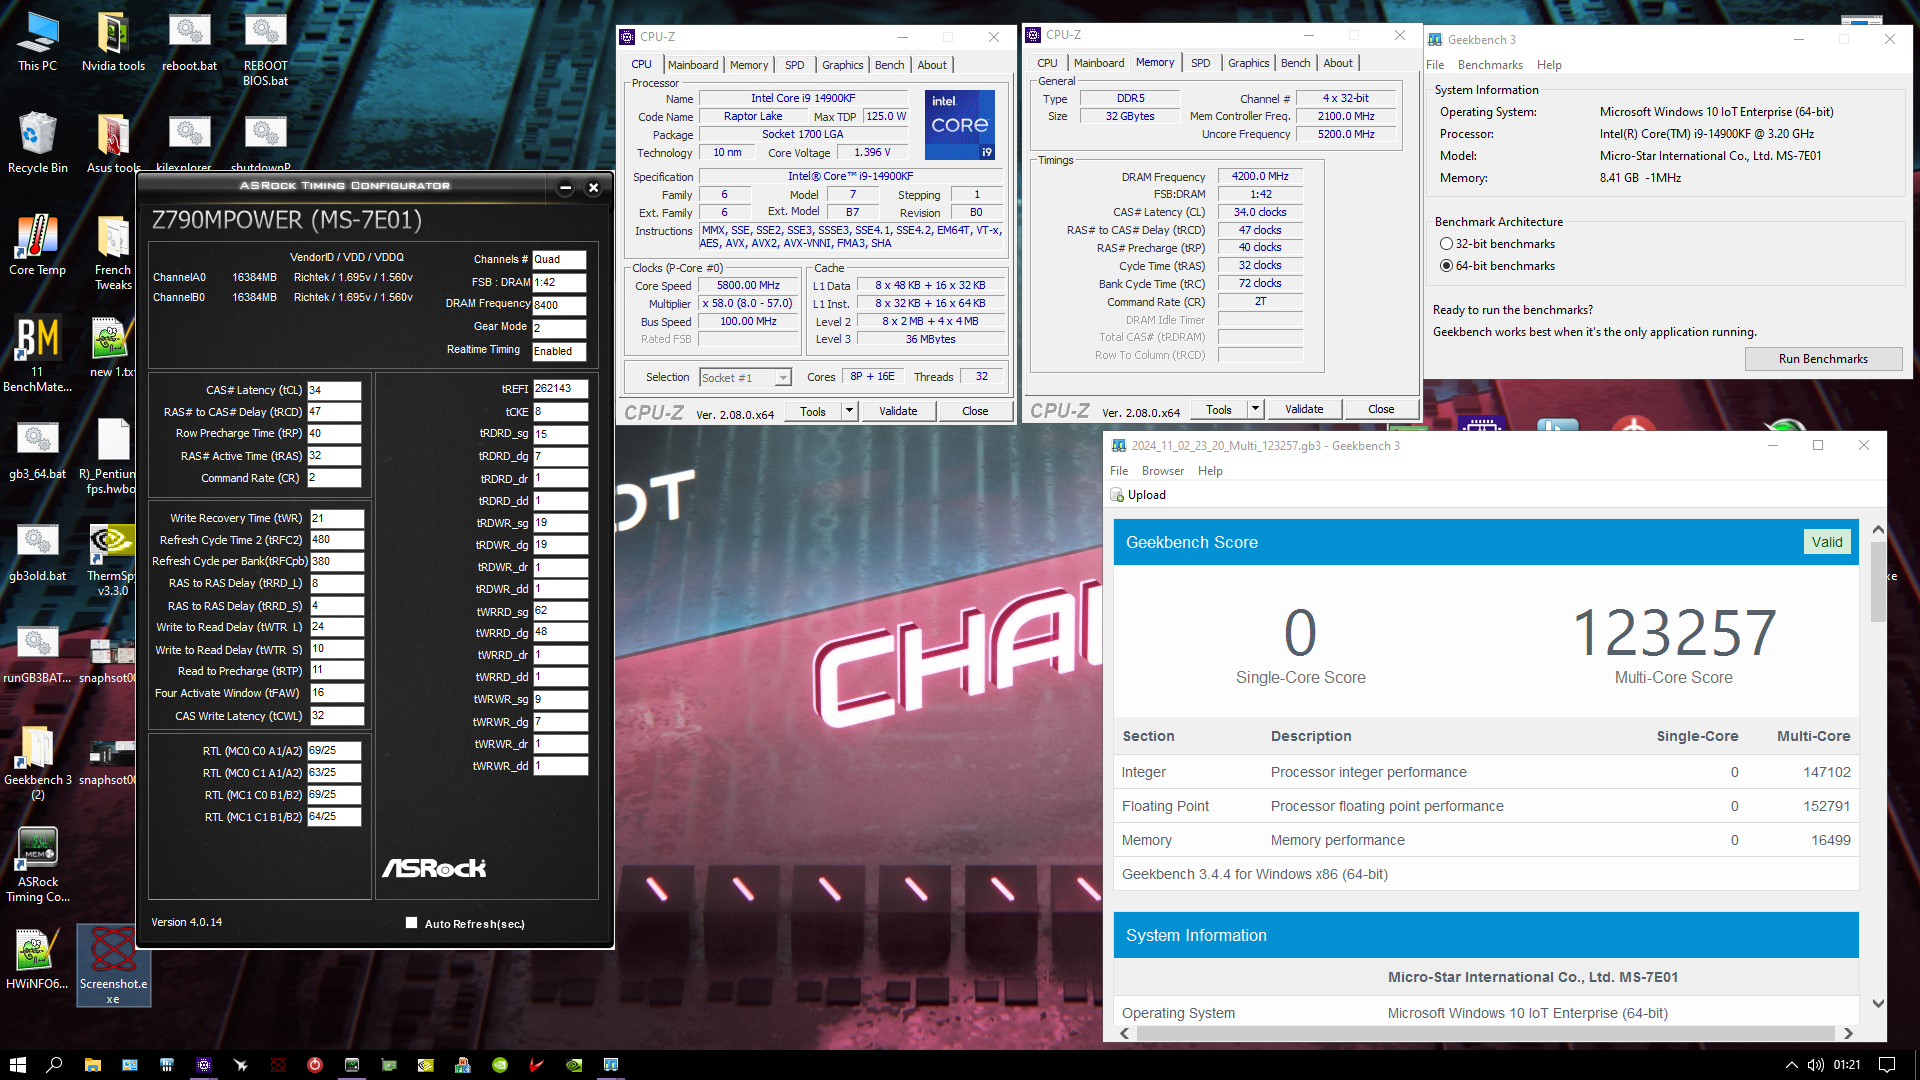Viewport: 1920px width, 1080px height.
Task: Open the Geekbench 3 (2) folder icon
Action: [37, 762]
